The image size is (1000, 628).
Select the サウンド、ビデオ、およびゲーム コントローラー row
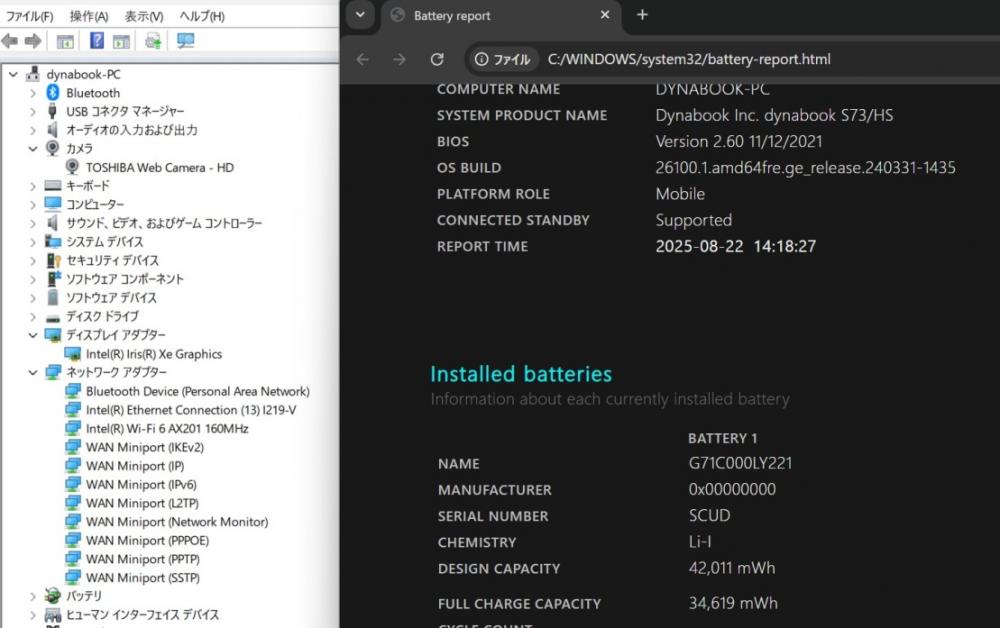coord(164,223)
